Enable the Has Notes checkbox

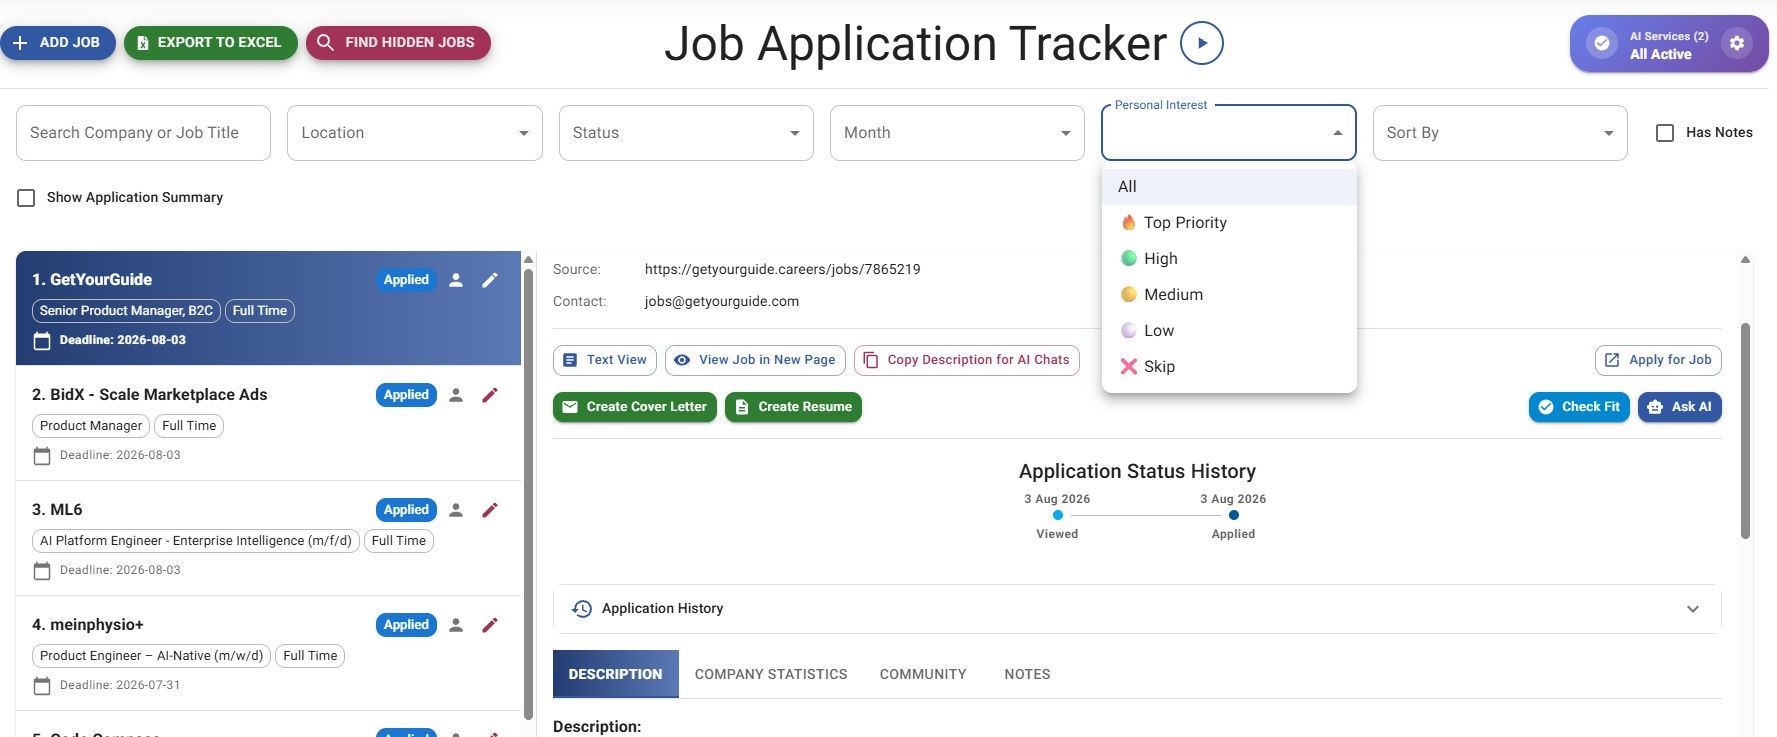point(1665,133)
